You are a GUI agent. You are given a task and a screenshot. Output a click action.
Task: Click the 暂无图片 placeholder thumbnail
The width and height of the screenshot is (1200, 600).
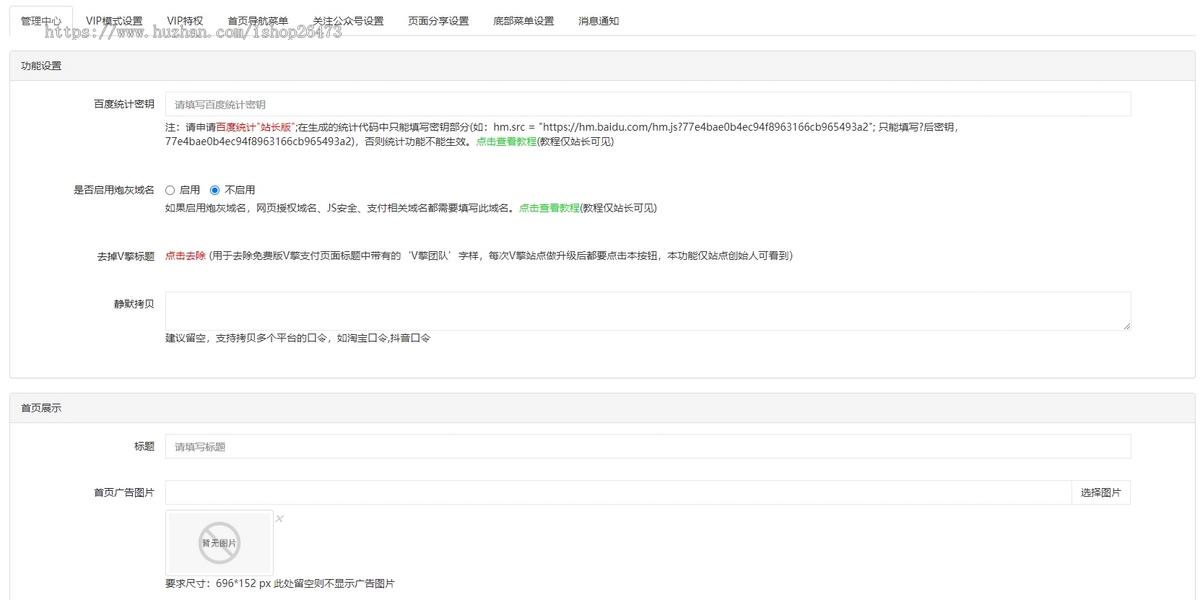pos(219,542)
